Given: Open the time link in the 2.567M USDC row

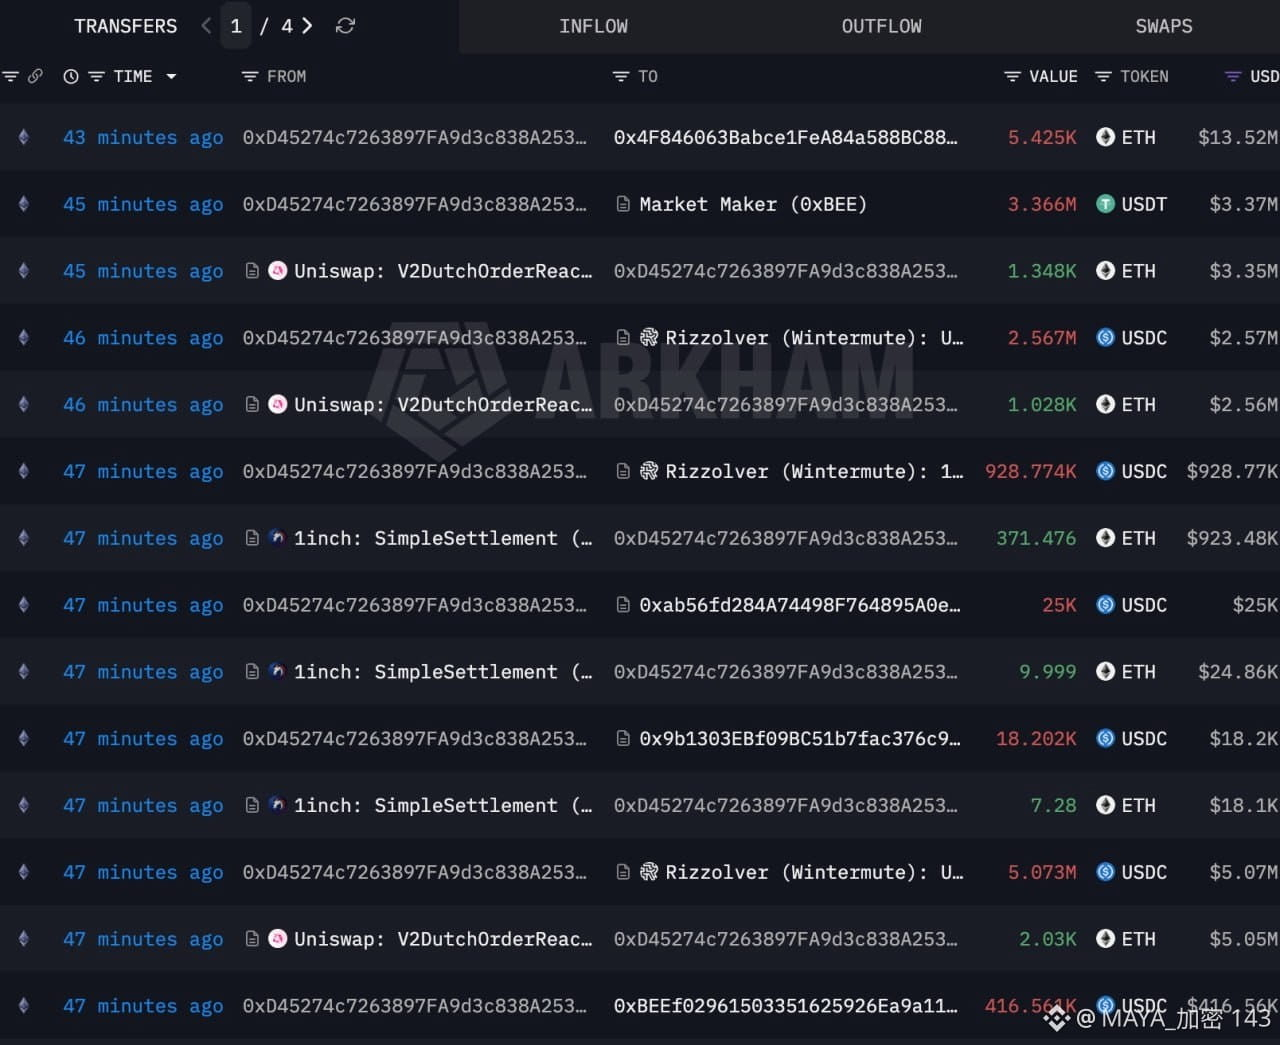Looking at the screenshot, I should pyautogui.click(x=143, y=339).
